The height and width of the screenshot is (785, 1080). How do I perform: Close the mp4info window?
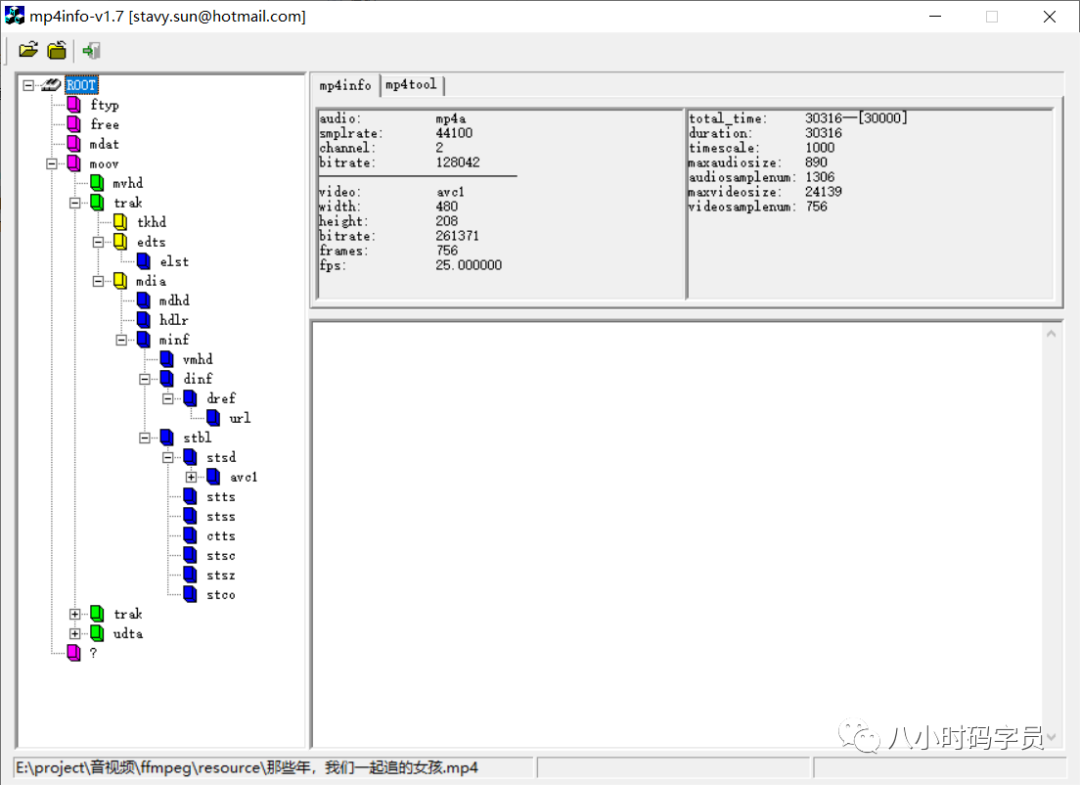coord(1049,16)
